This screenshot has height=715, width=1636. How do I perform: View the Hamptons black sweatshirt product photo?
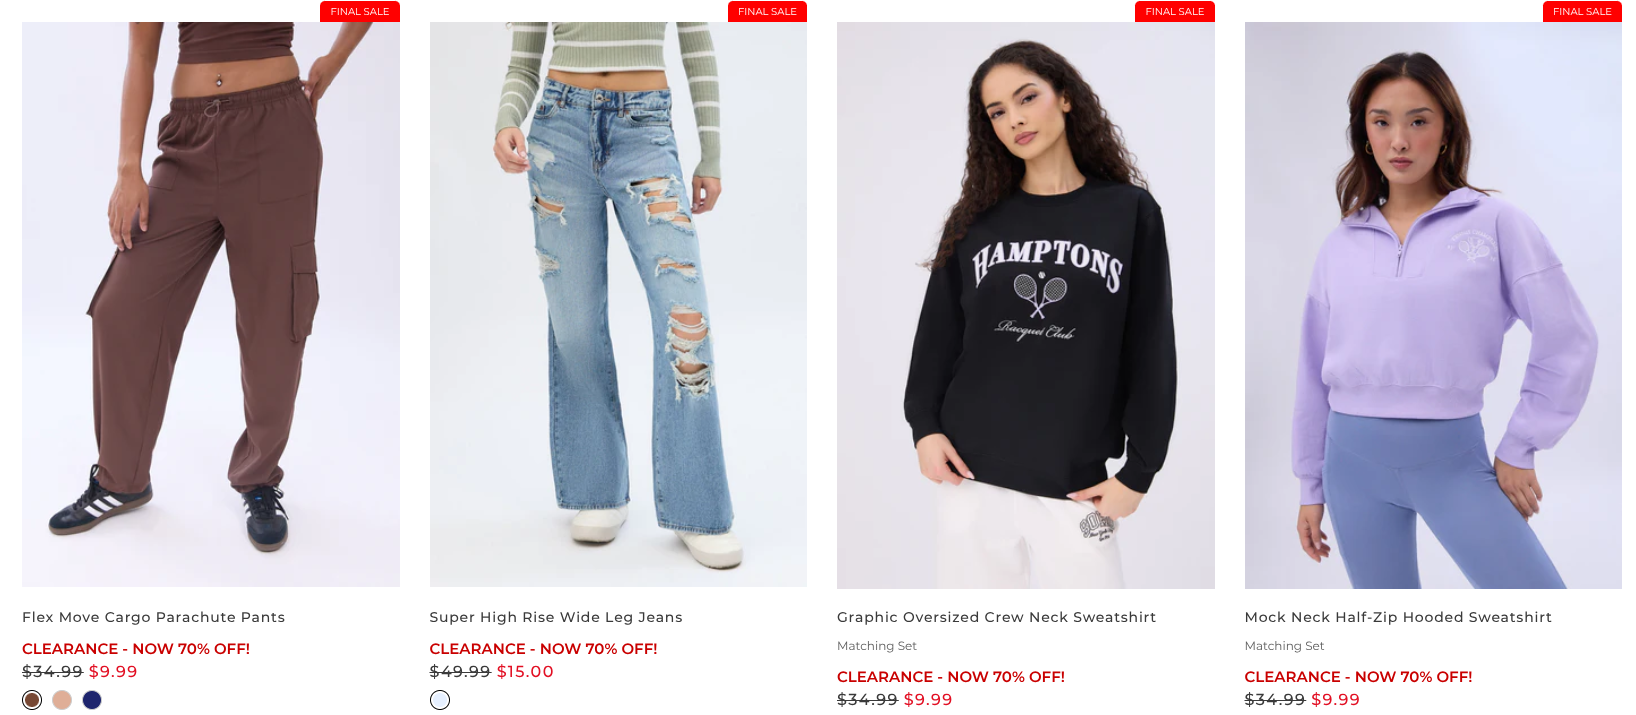click(x=1026, y=305)
